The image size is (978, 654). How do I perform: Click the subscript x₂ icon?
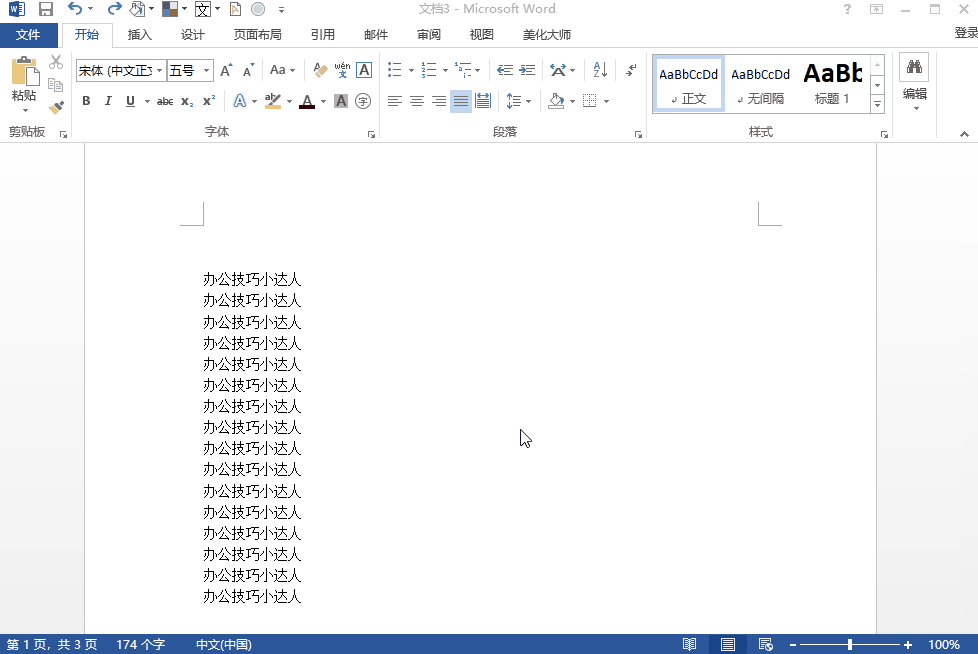(187, 101)
